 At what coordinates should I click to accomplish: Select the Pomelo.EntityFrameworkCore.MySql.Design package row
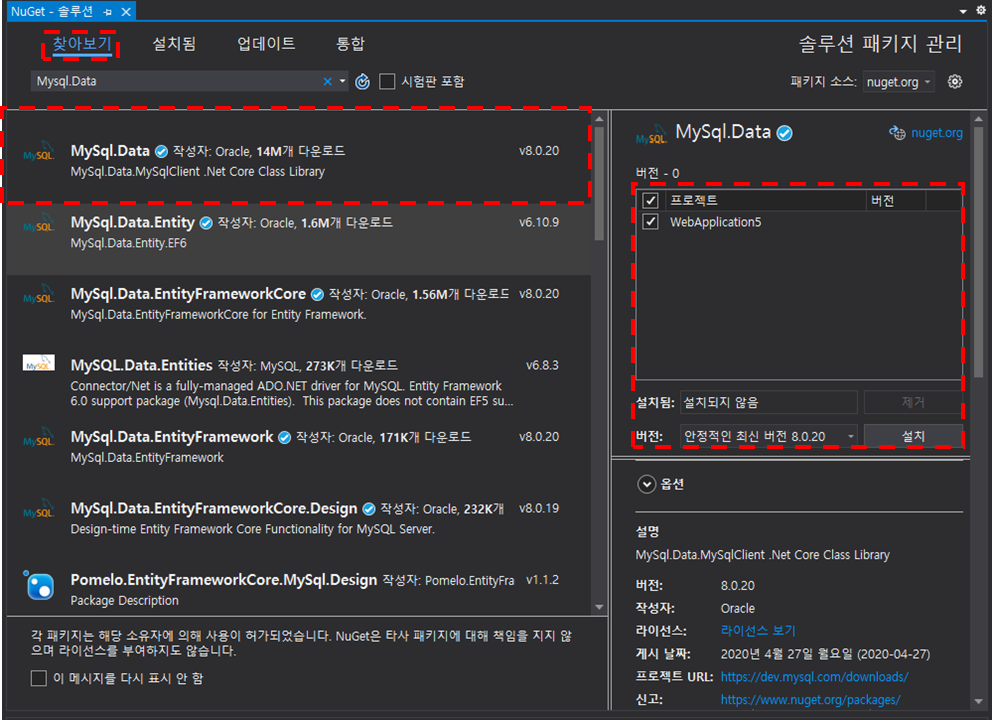[x=299, y=588]
